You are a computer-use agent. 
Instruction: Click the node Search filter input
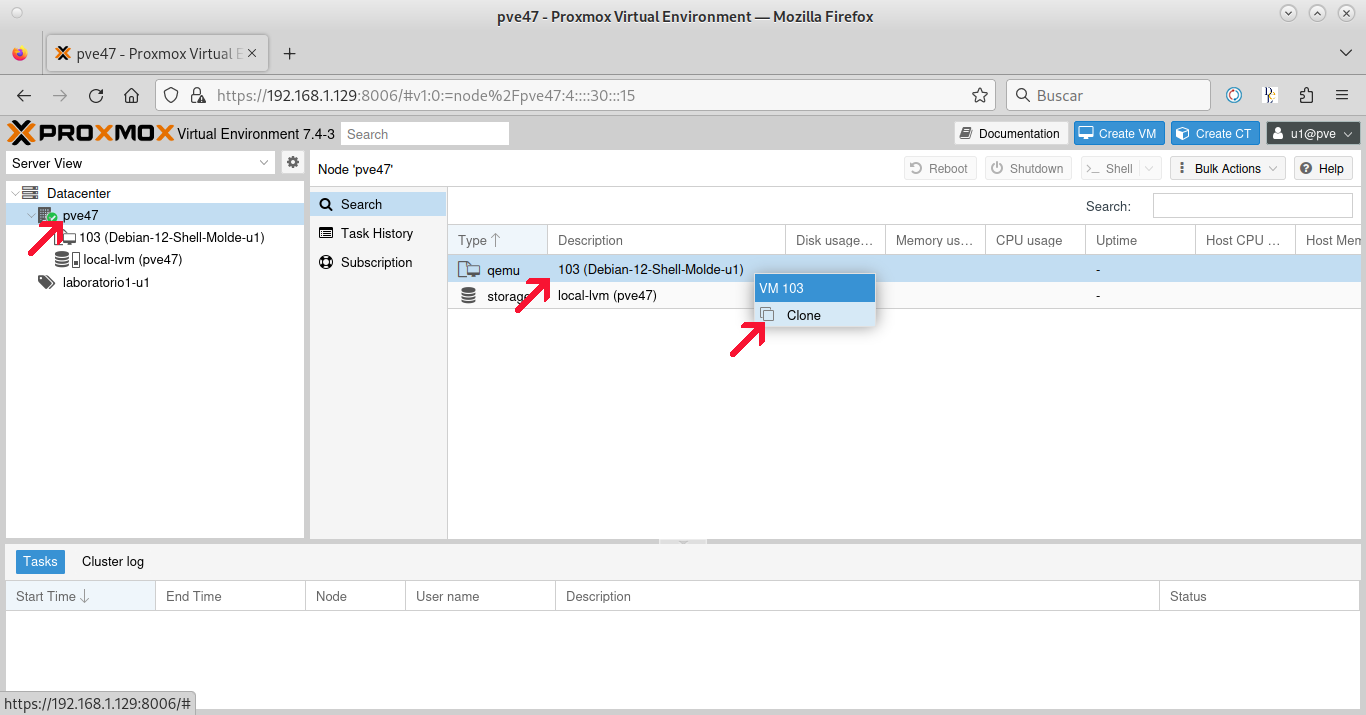click(x=1252, y=206)
